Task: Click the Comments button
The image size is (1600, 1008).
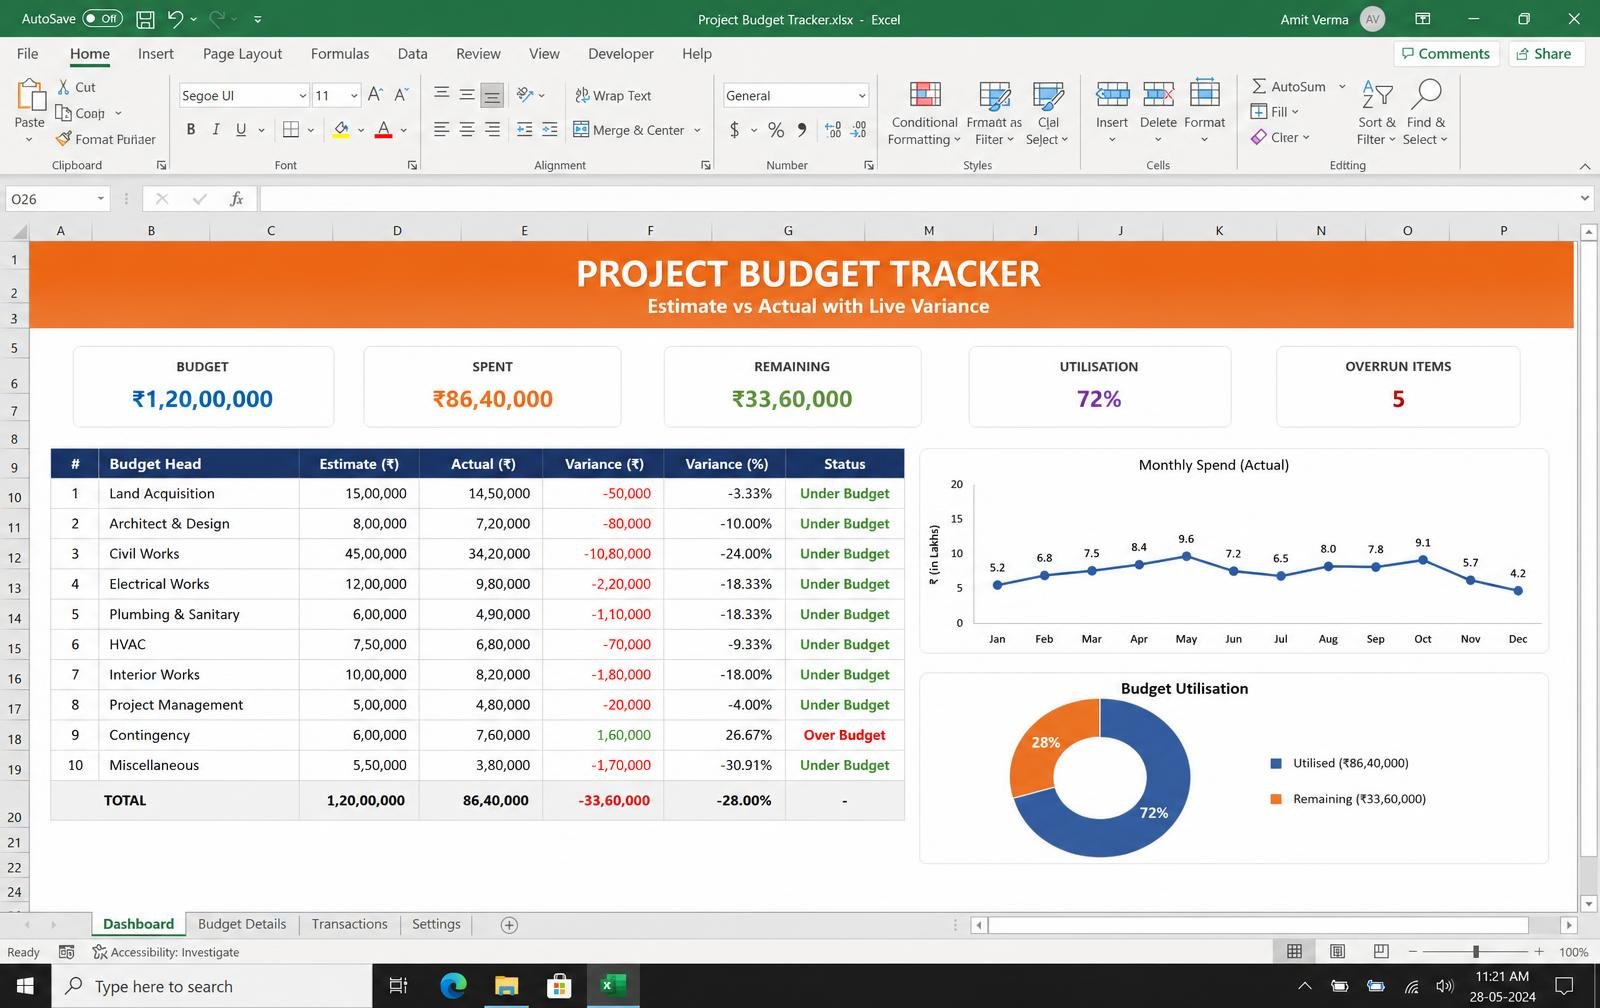Action: point(1445,53)
